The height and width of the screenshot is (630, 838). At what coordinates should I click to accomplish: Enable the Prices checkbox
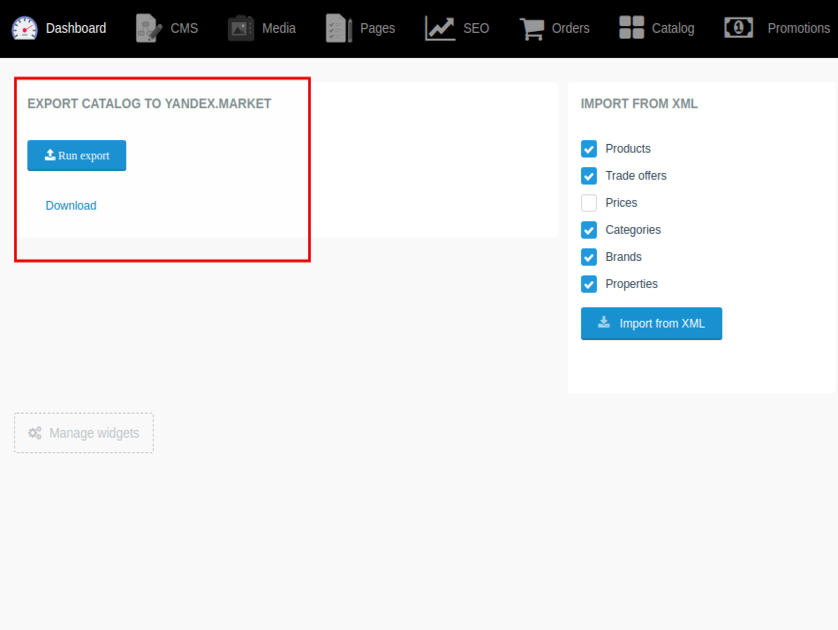point(589,203)
